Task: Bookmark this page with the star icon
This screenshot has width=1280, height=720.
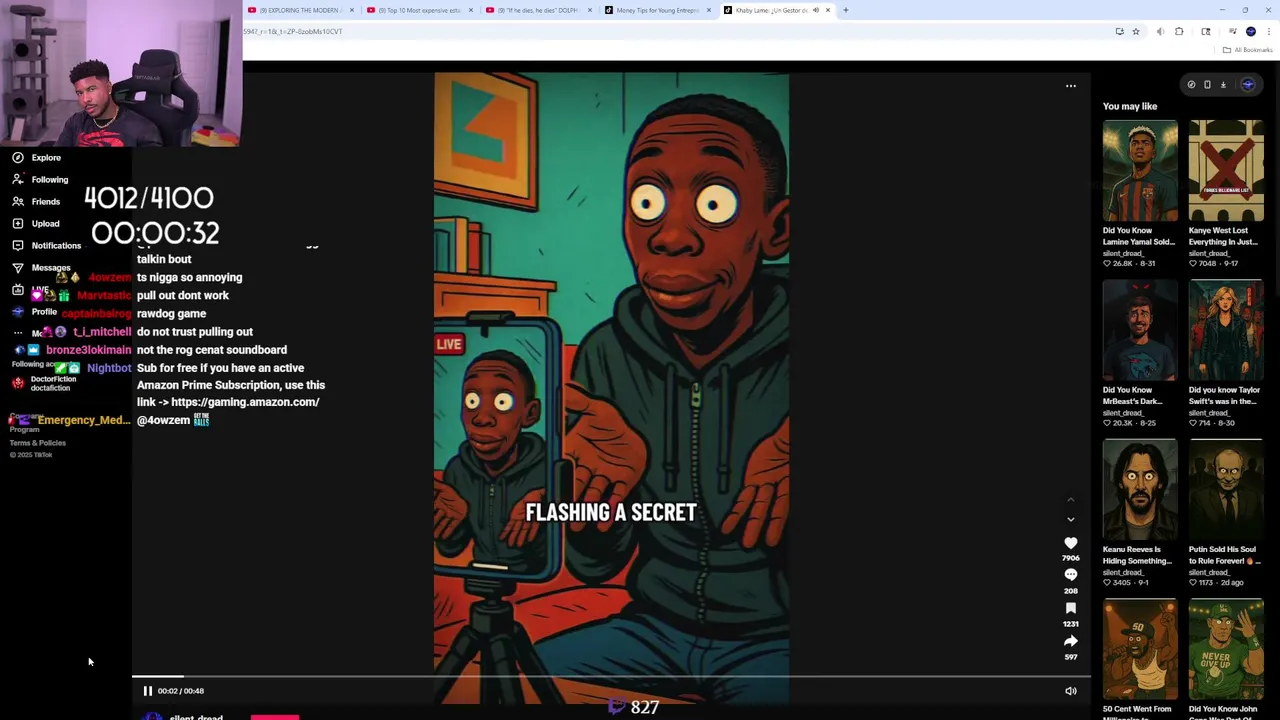Action: click(x=1135, y=32)
